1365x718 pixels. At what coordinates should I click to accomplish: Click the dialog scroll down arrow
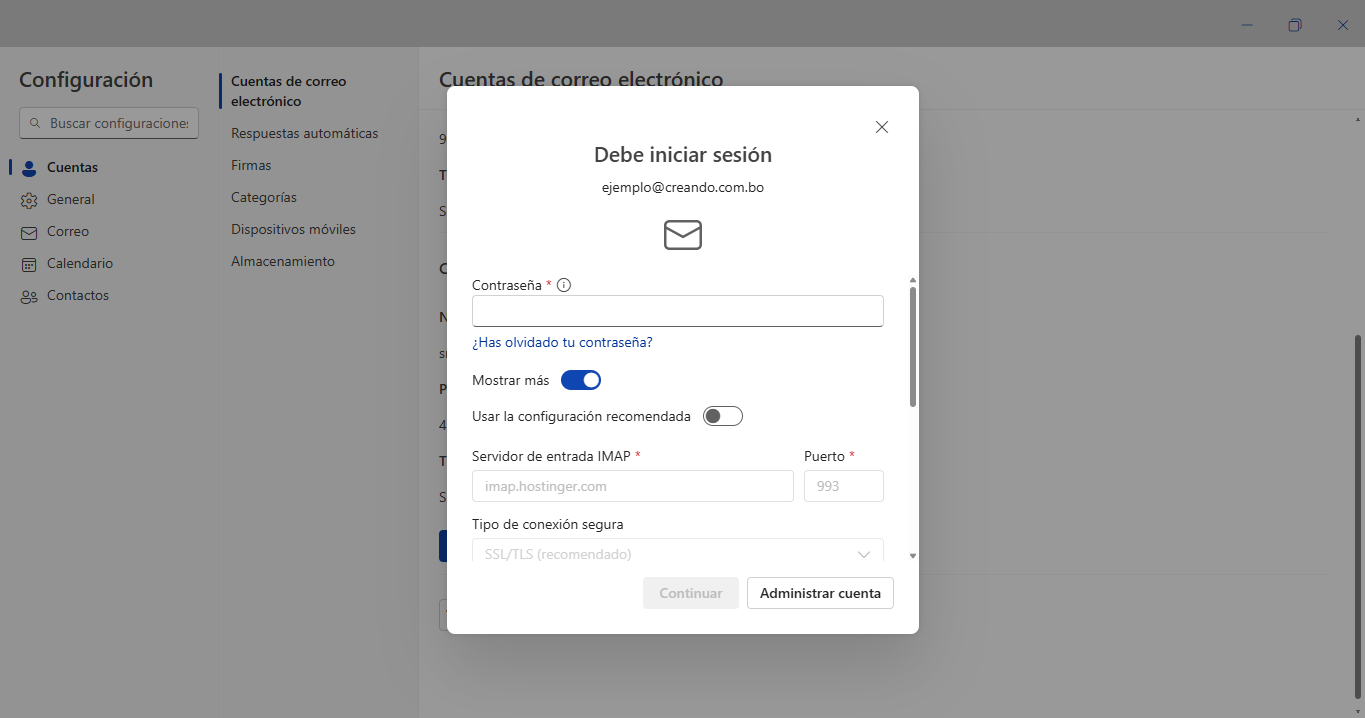click(913, 556)
